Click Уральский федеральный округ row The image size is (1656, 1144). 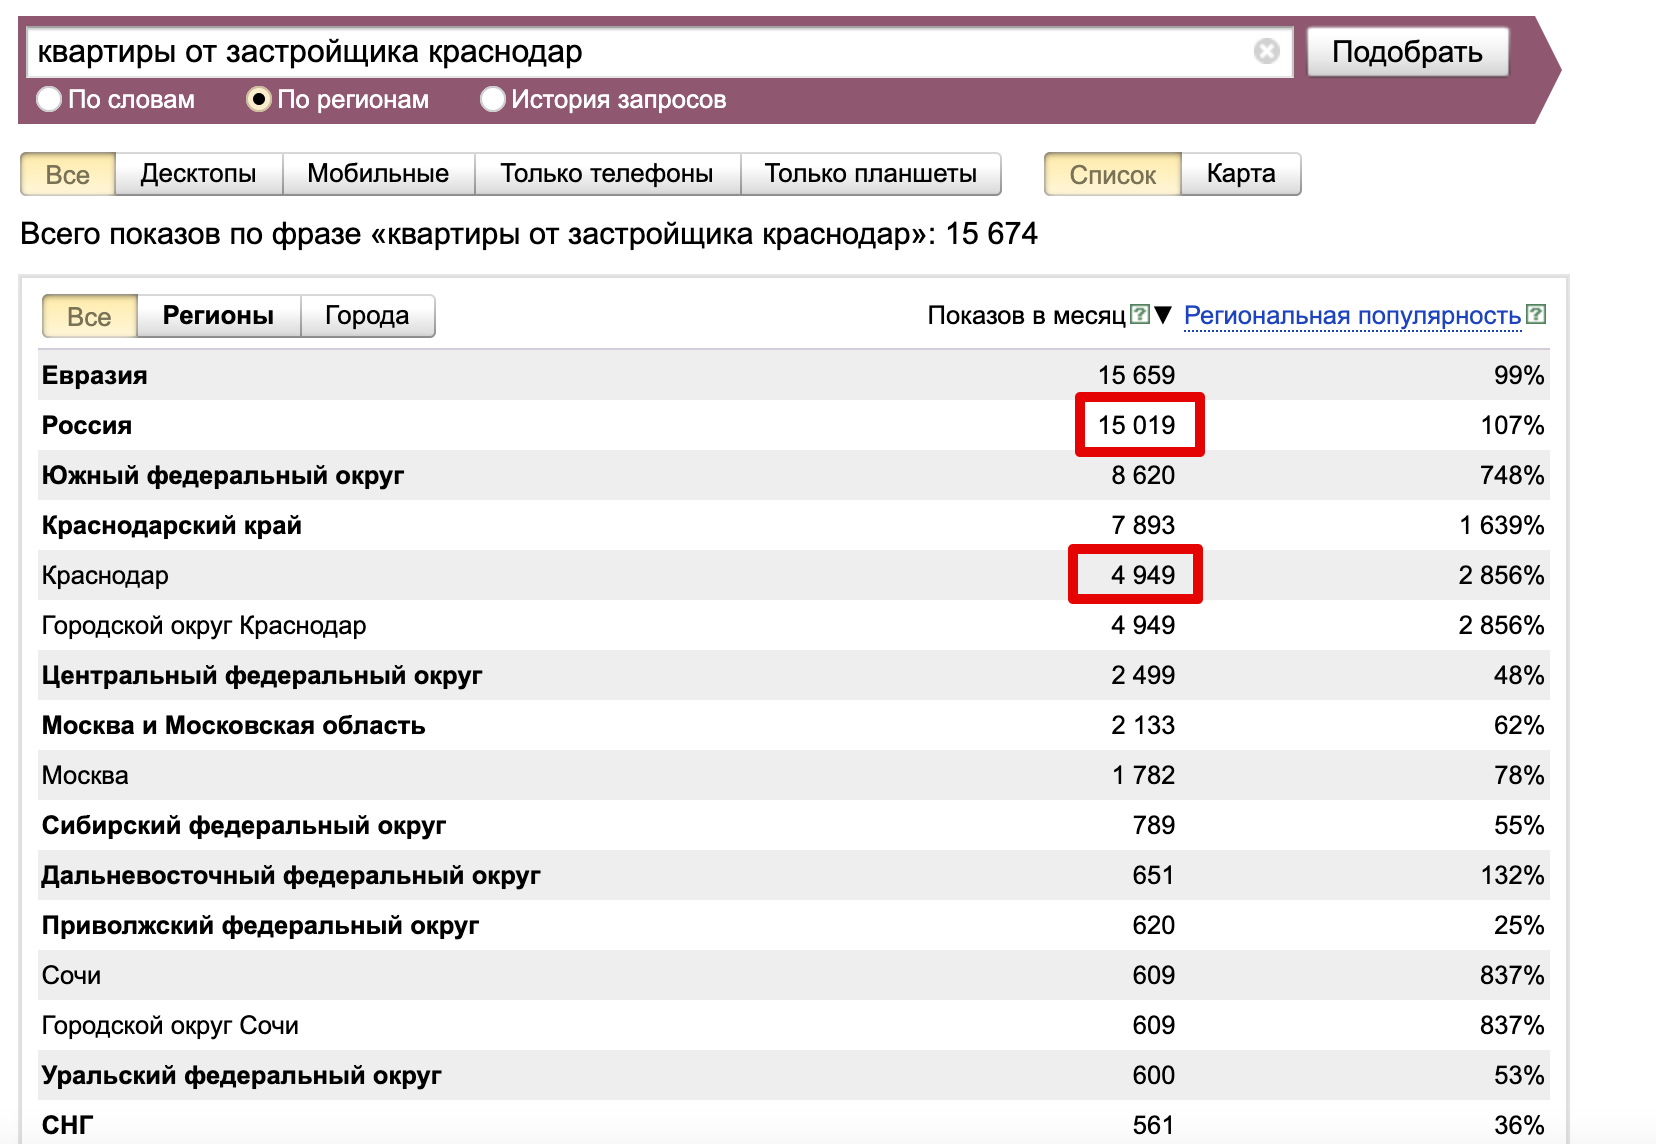794,1075
